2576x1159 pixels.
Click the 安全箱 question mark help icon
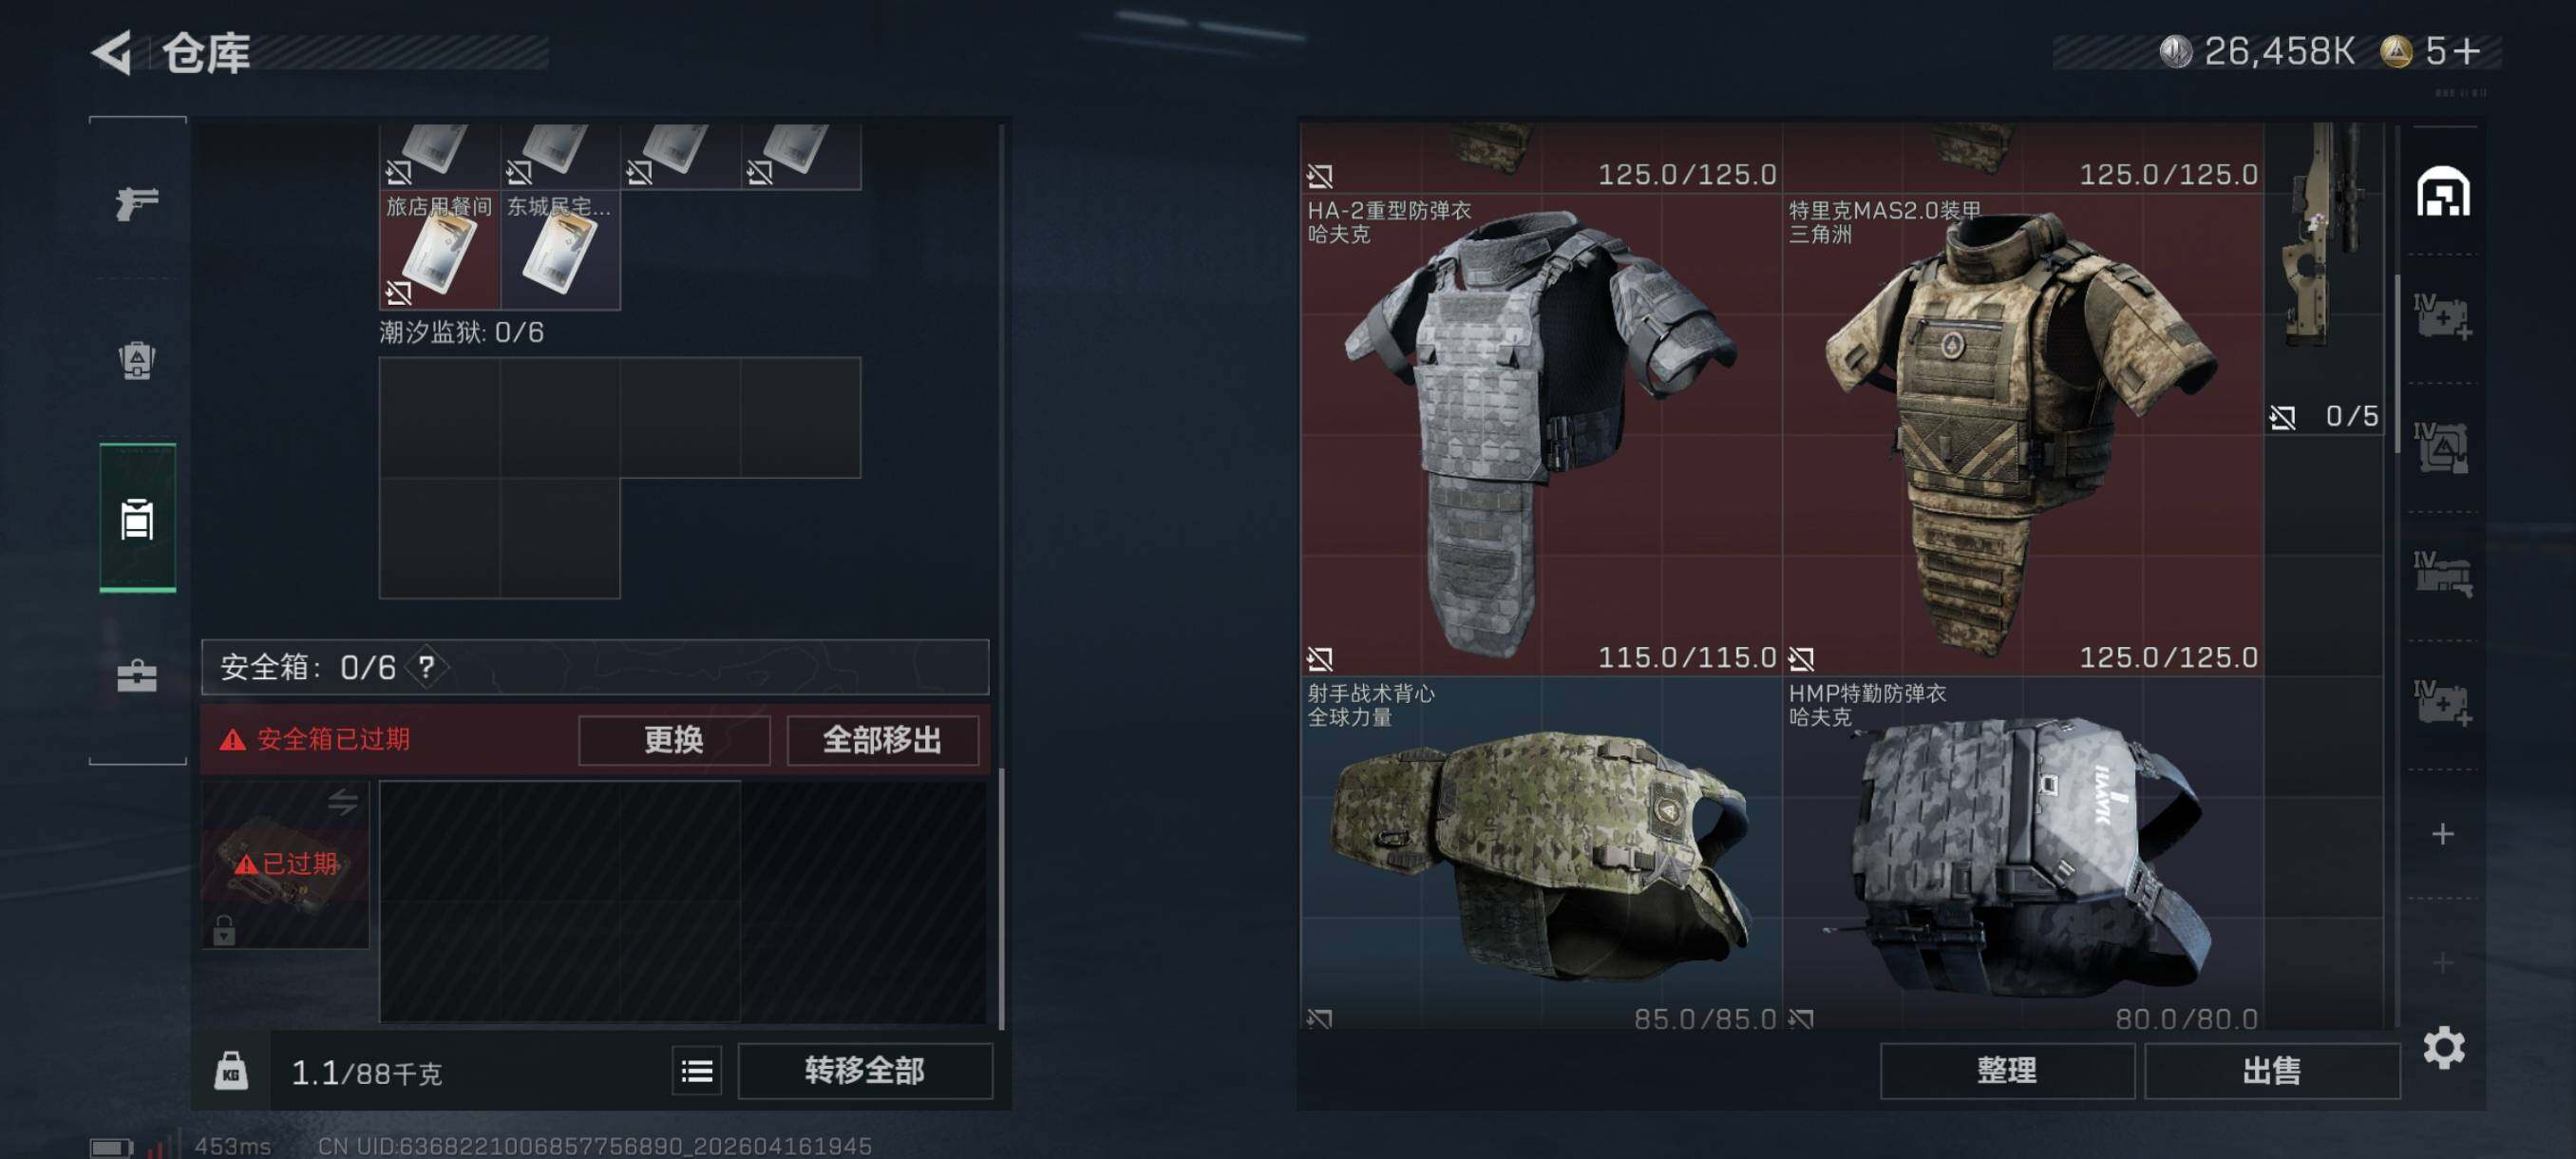pos(427,667)
